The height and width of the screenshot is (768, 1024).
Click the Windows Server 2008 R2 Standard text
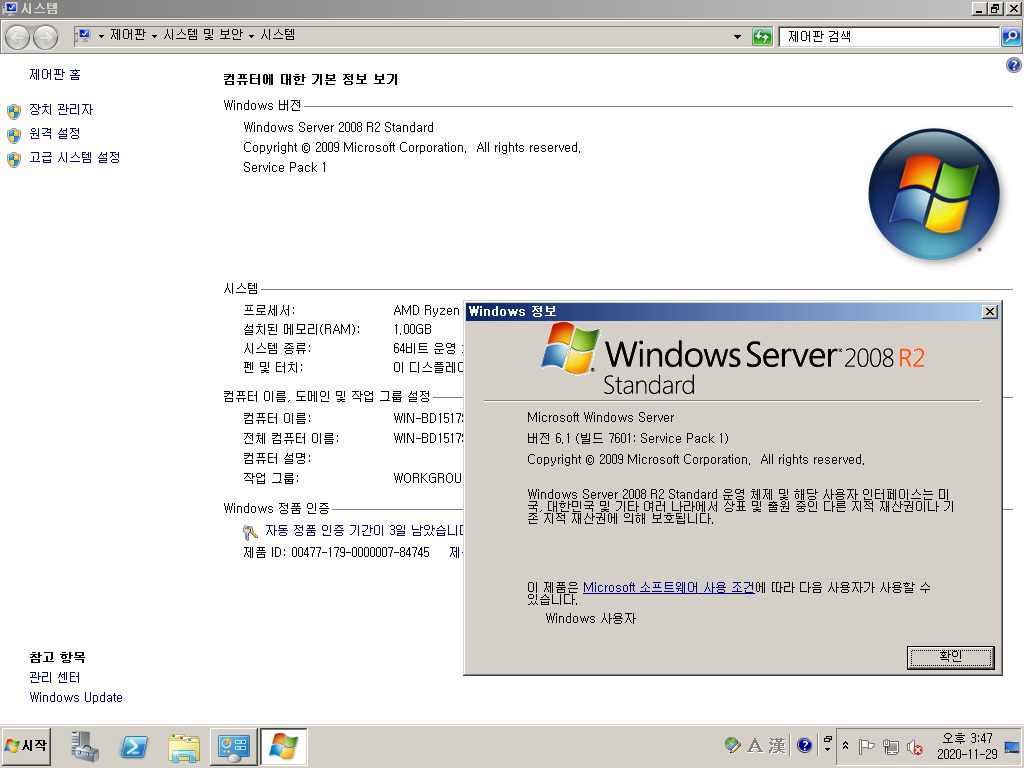[x=338, y=127]
